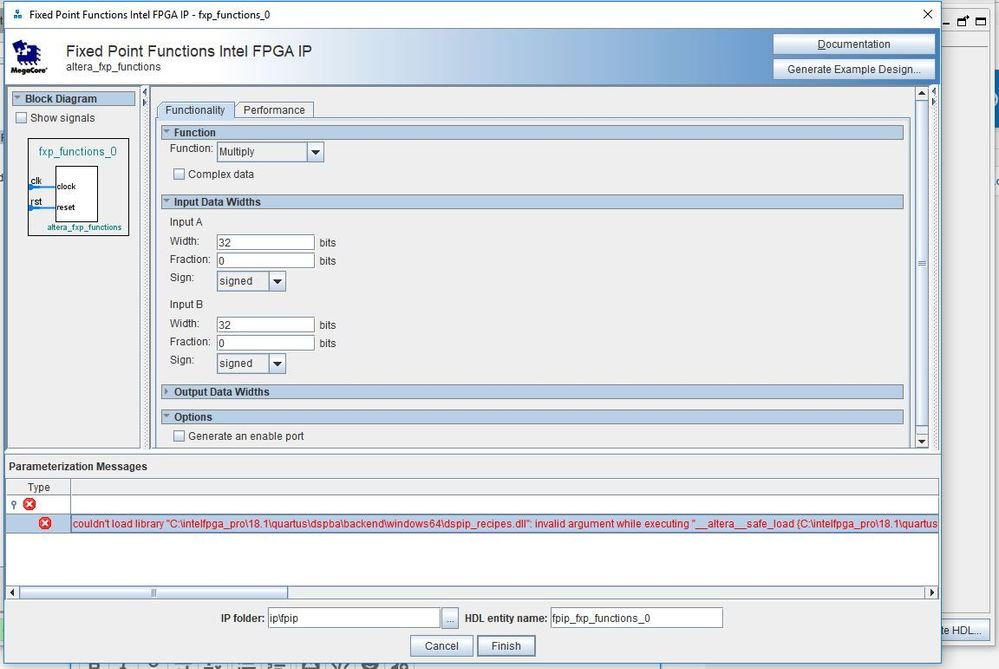
Task: Click the Type column header
Action: click(x=38, y=487)
